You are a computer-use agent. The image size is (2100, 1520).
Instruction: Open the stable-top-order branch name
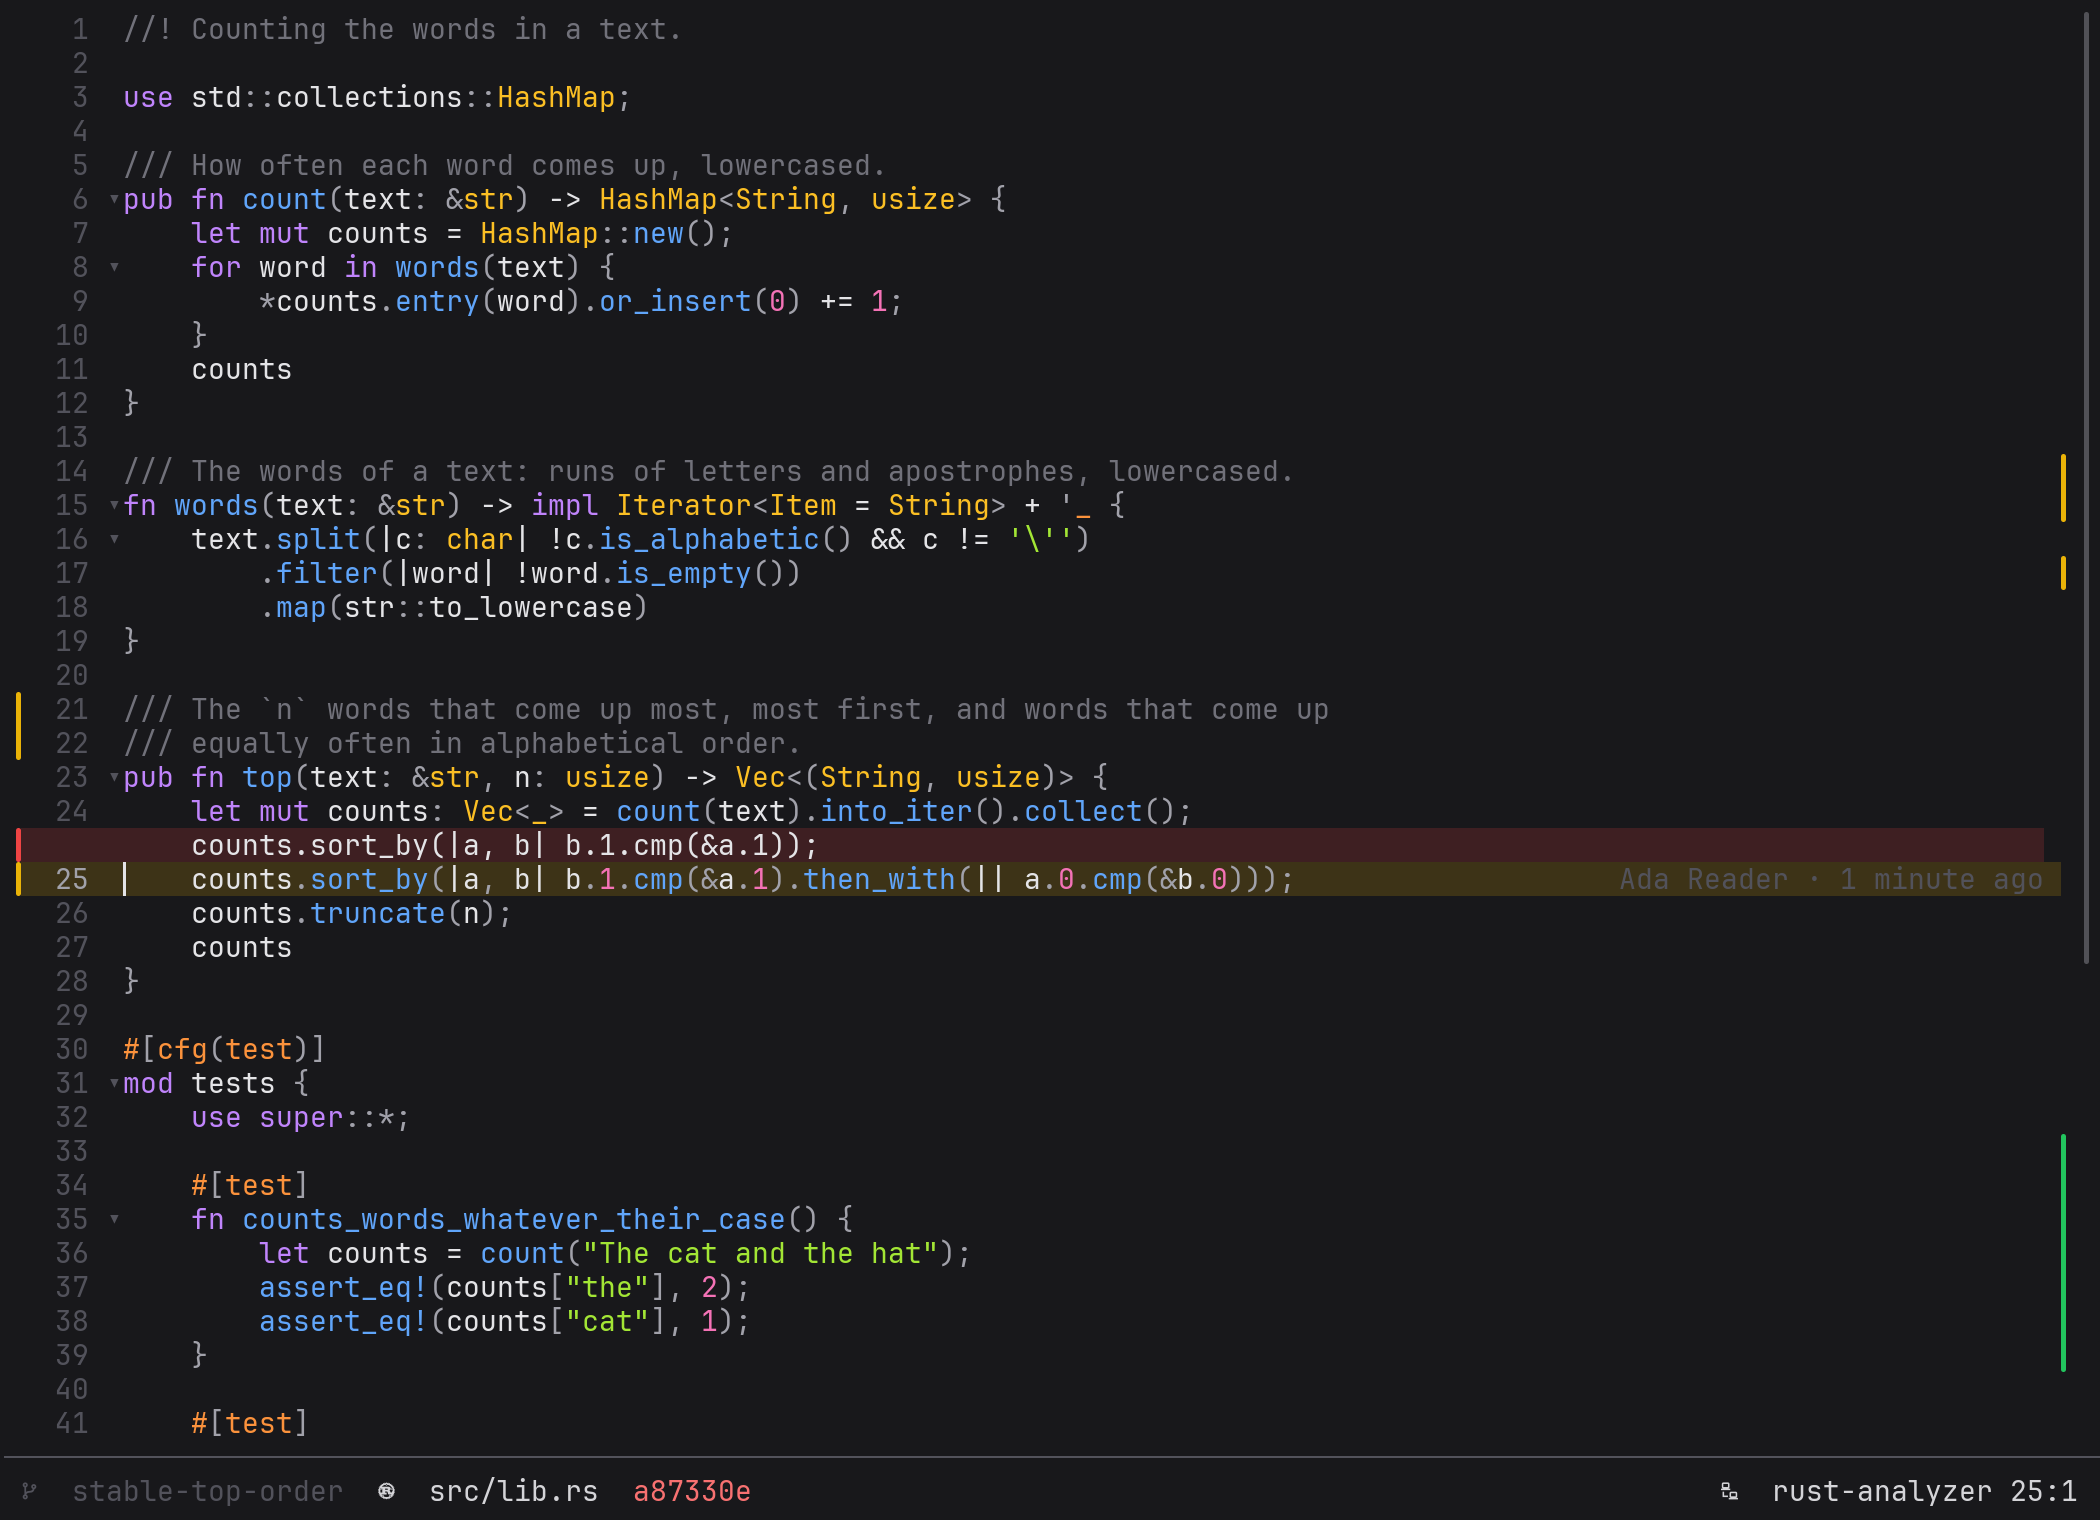207,1491
